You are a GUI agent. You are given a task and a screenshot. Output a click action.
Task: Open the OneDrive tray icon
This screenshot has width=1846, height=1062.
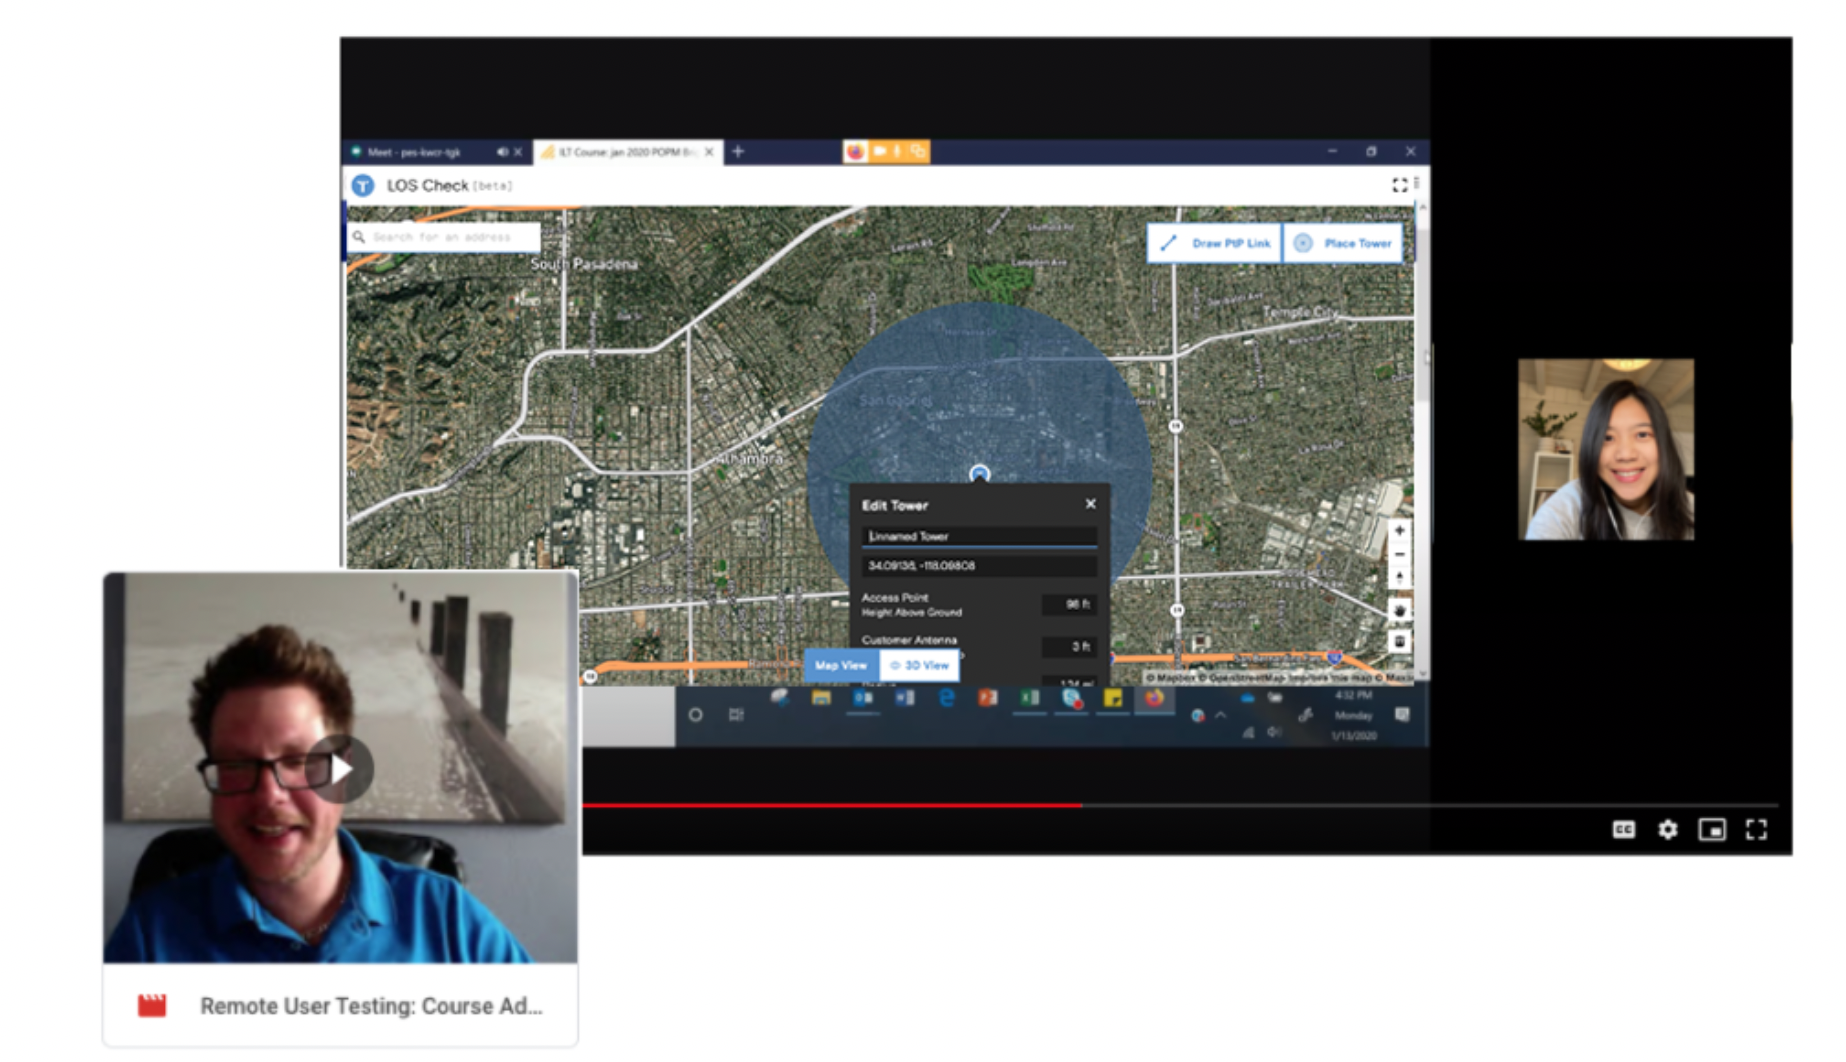pyautogui.click(x=1247, y=699)
